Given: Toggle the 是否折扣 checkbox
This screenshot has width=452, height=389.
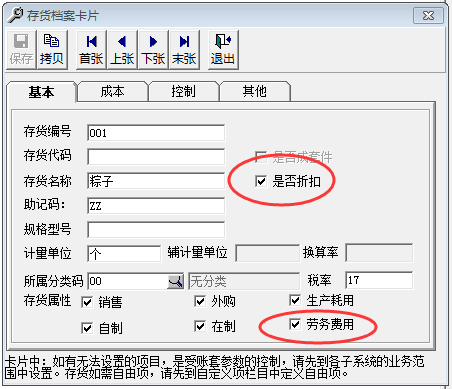Looking at the screenshot, I should click(261, 181).
